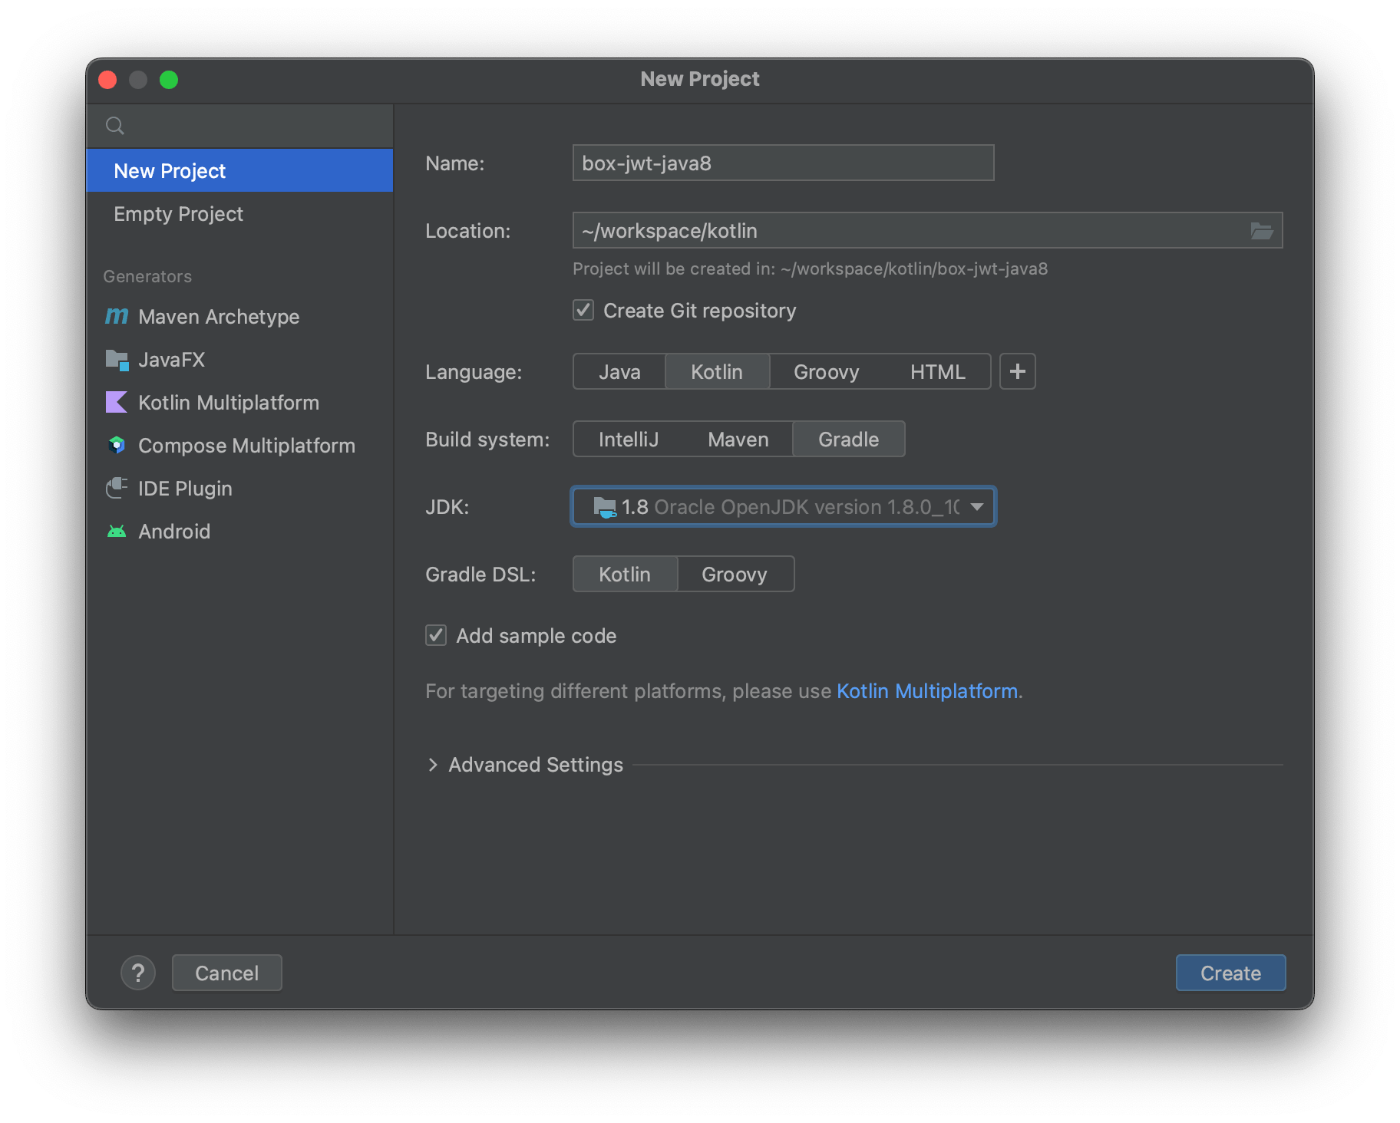This screenshot has height=1123, width=1400.
Task: Click the Android robot icon
Action: [117, 531]
